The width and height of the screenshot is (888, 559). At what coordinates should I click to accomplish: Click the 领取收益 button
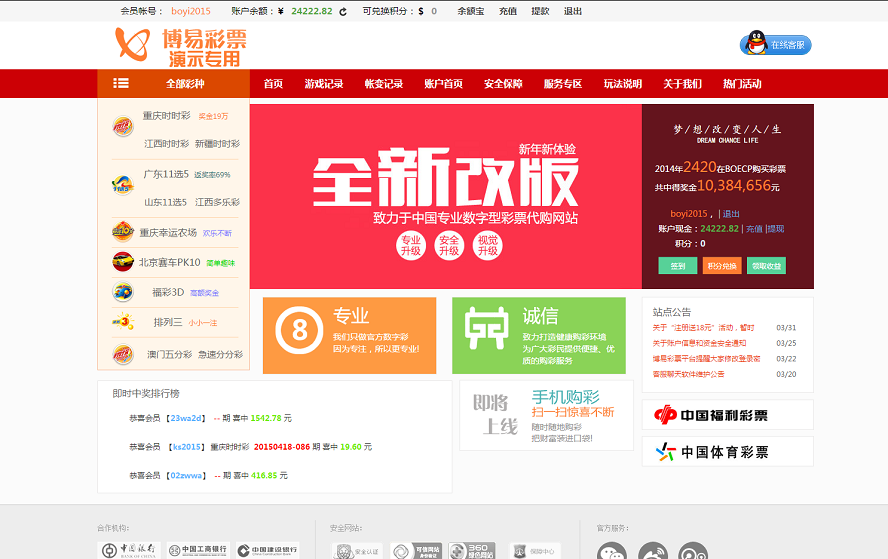766,266
